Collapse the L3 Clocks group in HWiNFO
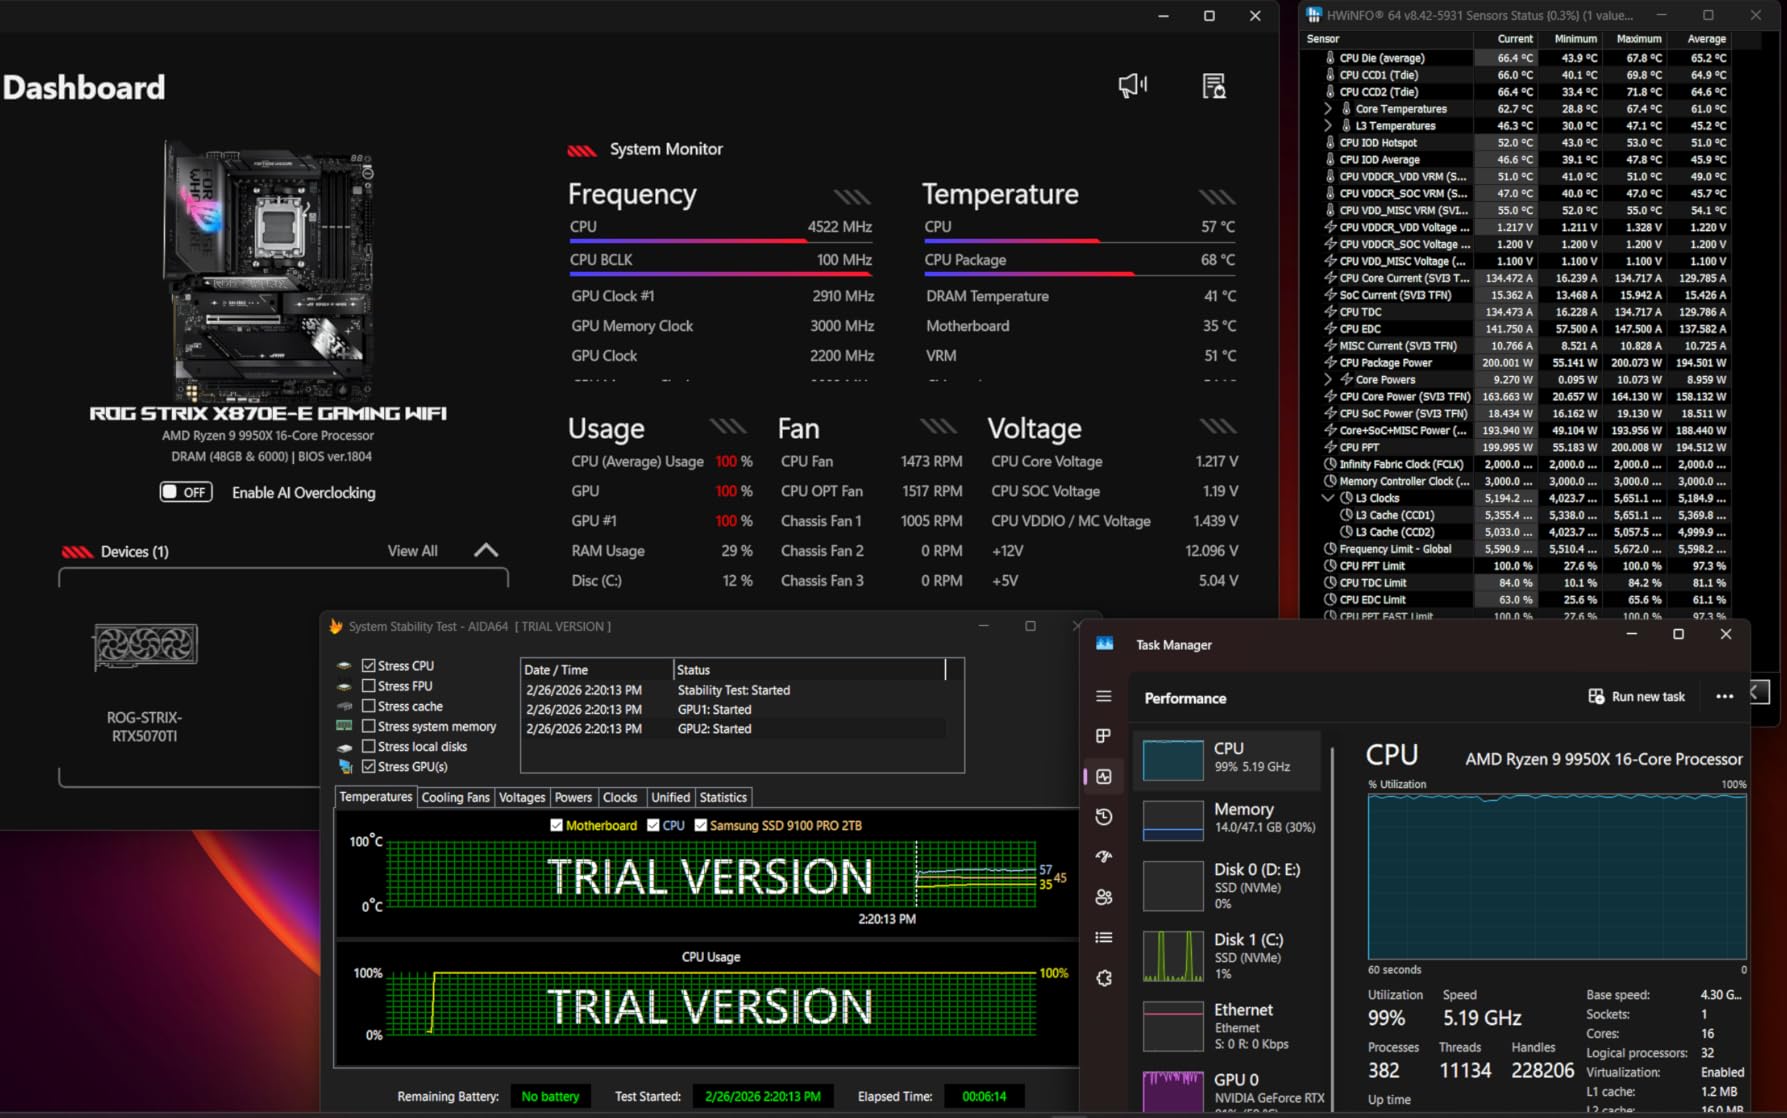This screenshot has height=1118, width=1787. coord(1328,498)
